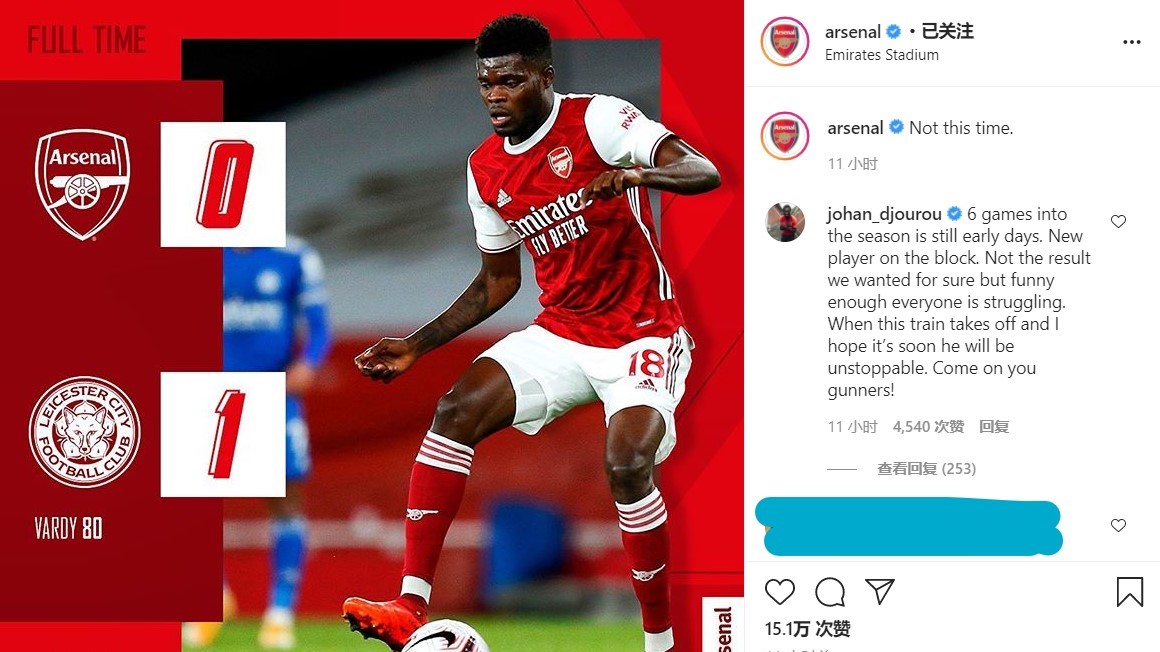The height and width of the screenshot is (652, 1160).
Task: Open comments via the speech bubble icon
Action: [x=830, y=592]
